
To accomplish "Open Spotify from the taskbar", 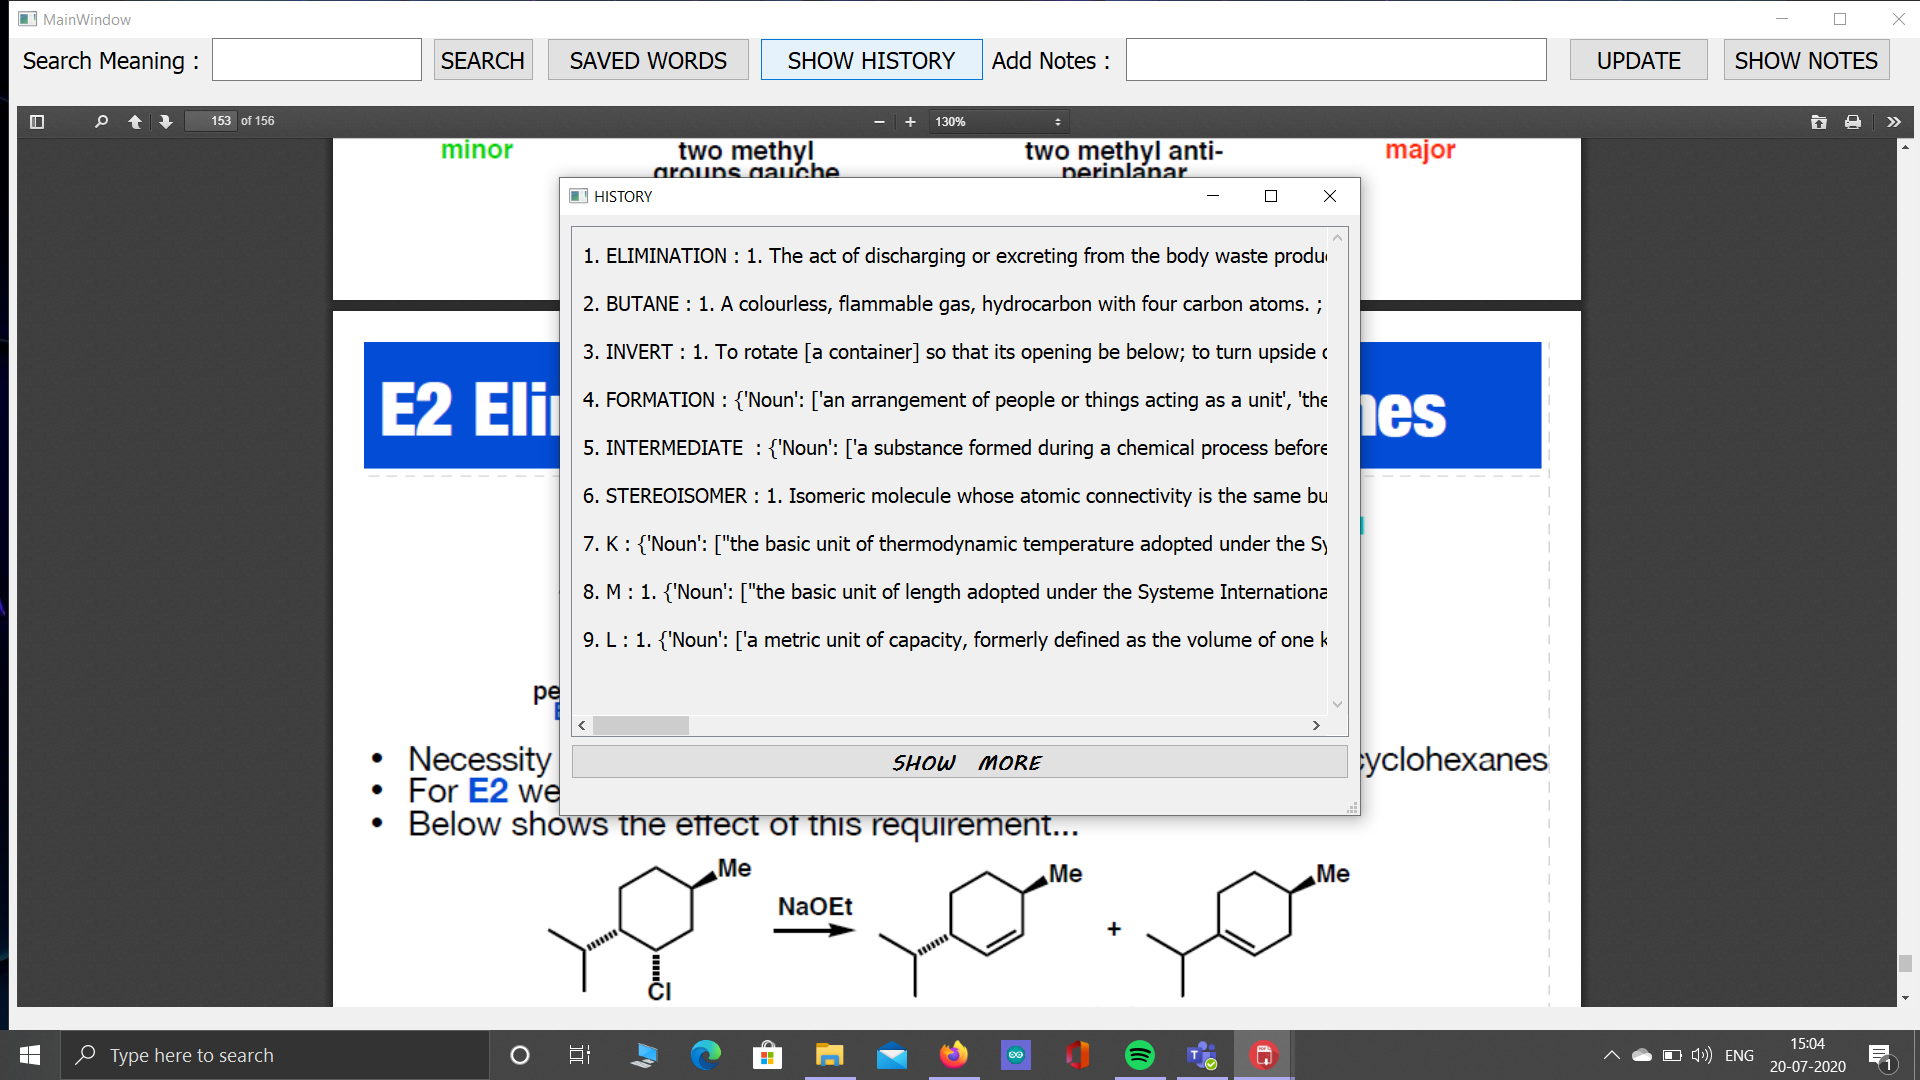I will [1139, 1055].
